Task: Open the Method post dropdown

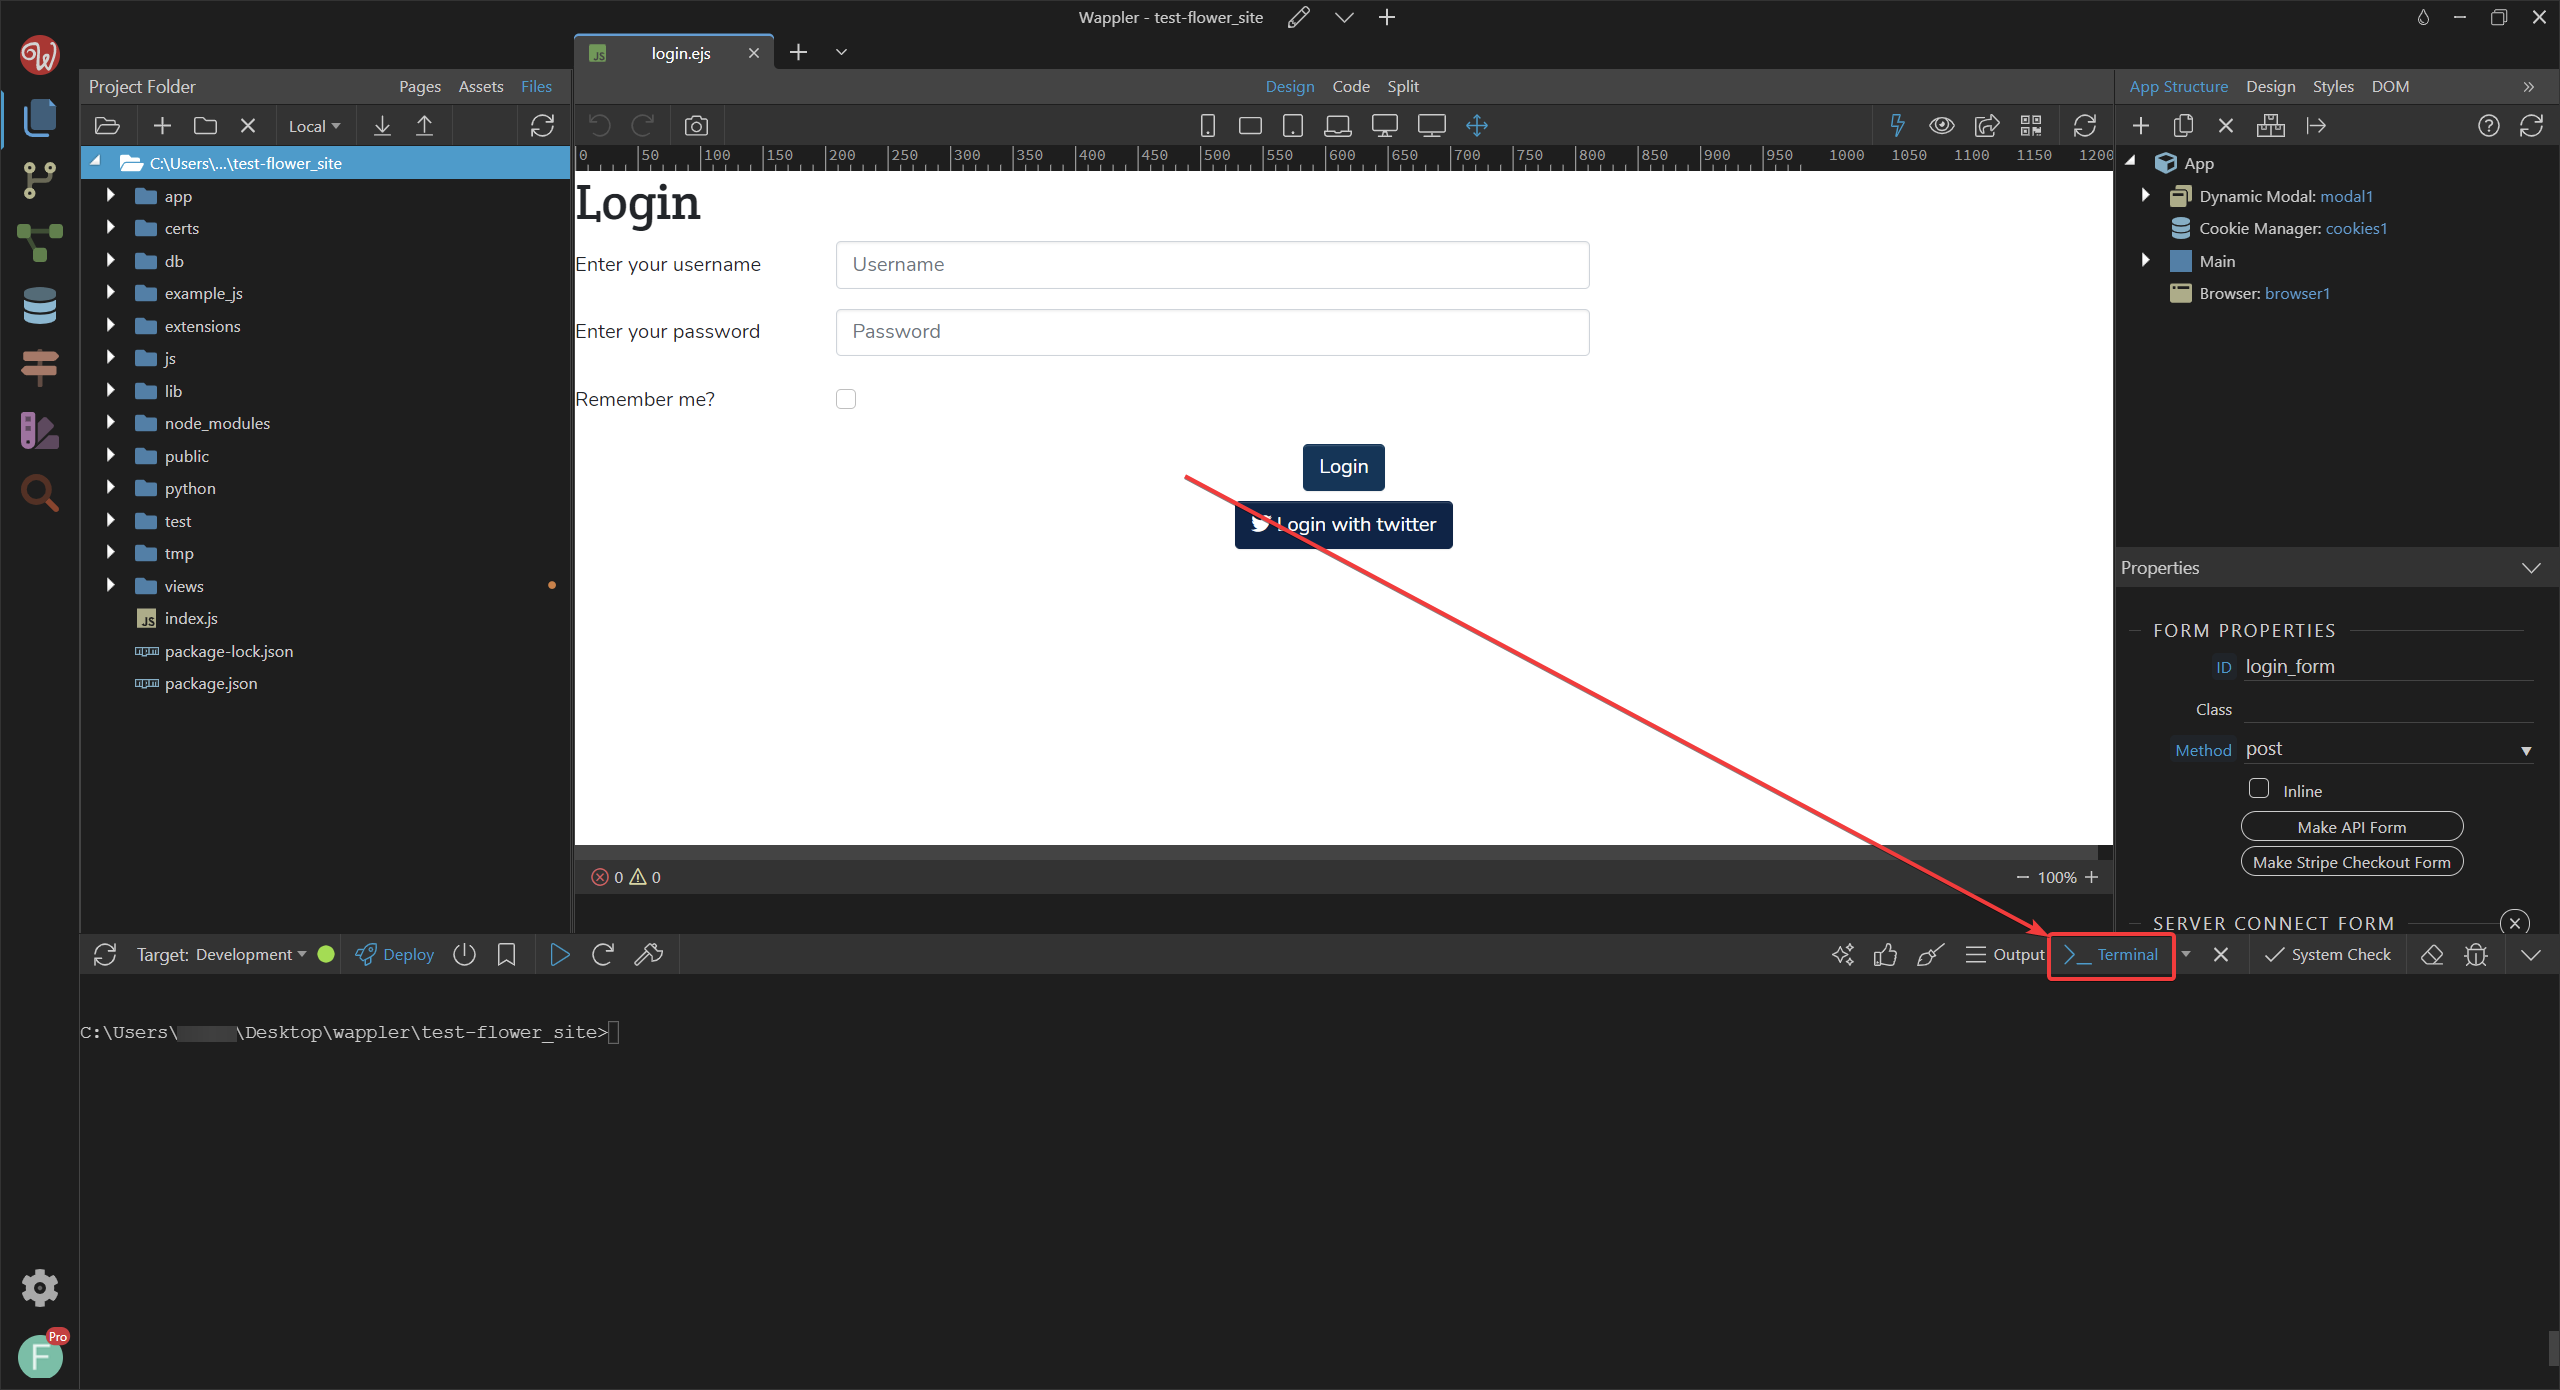Action: [x=2389, y=749]
